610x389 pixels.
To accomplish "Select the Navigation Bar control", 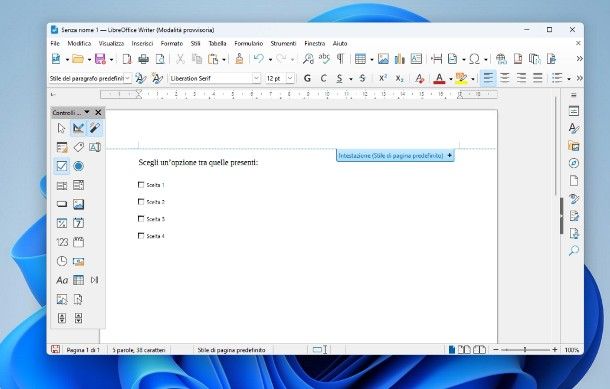I will [95, 280].
